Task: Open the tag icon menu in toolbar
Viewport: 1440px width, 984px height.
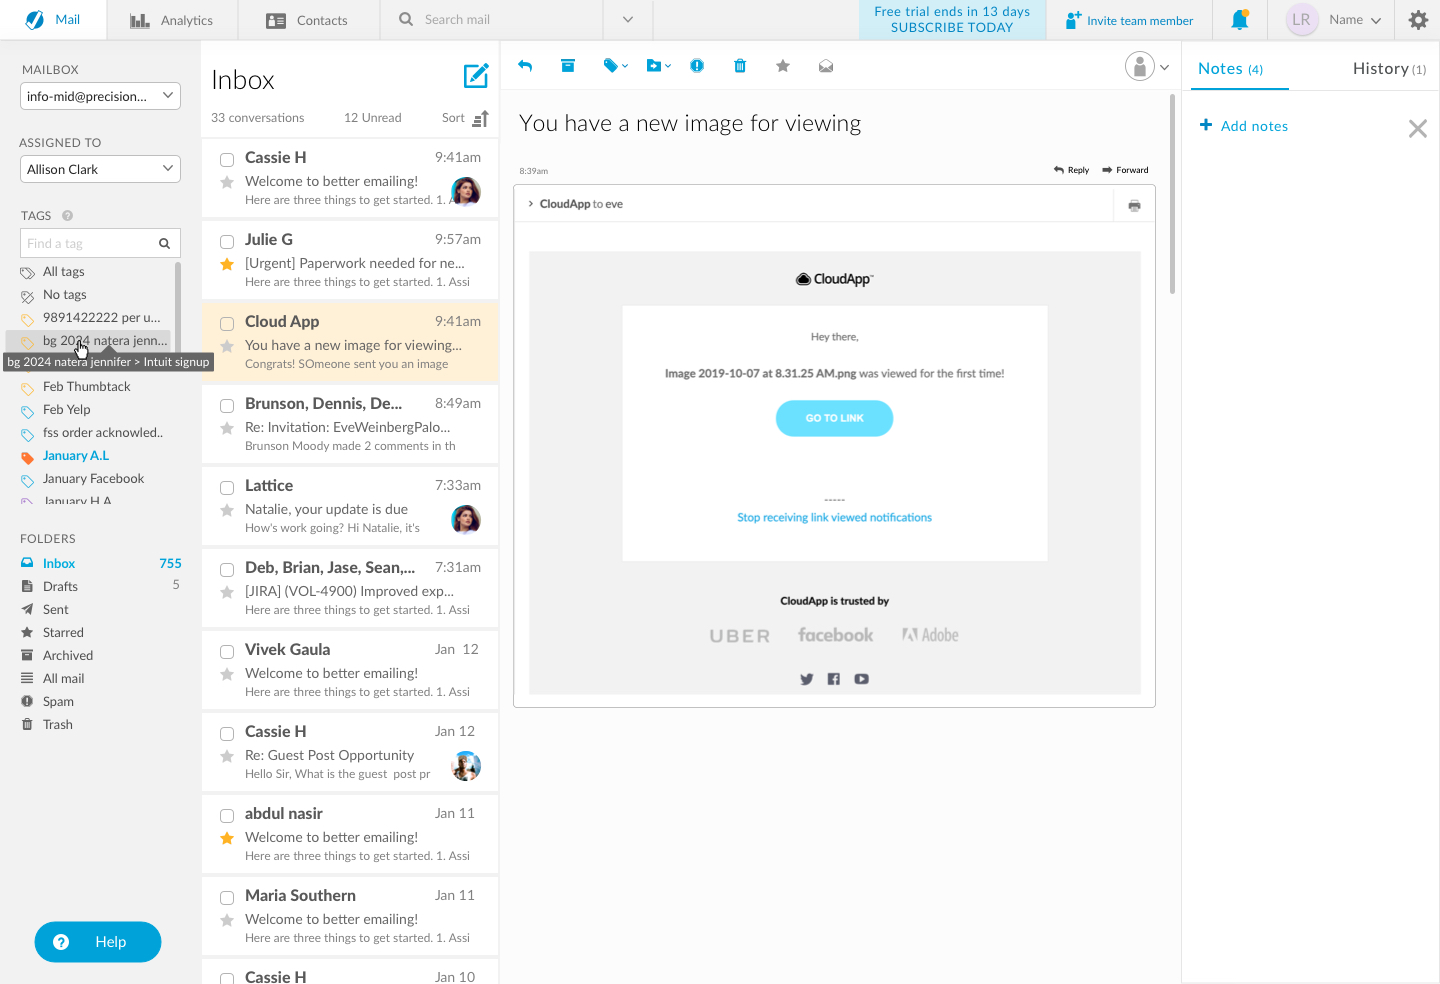Action: coord(615,66)
